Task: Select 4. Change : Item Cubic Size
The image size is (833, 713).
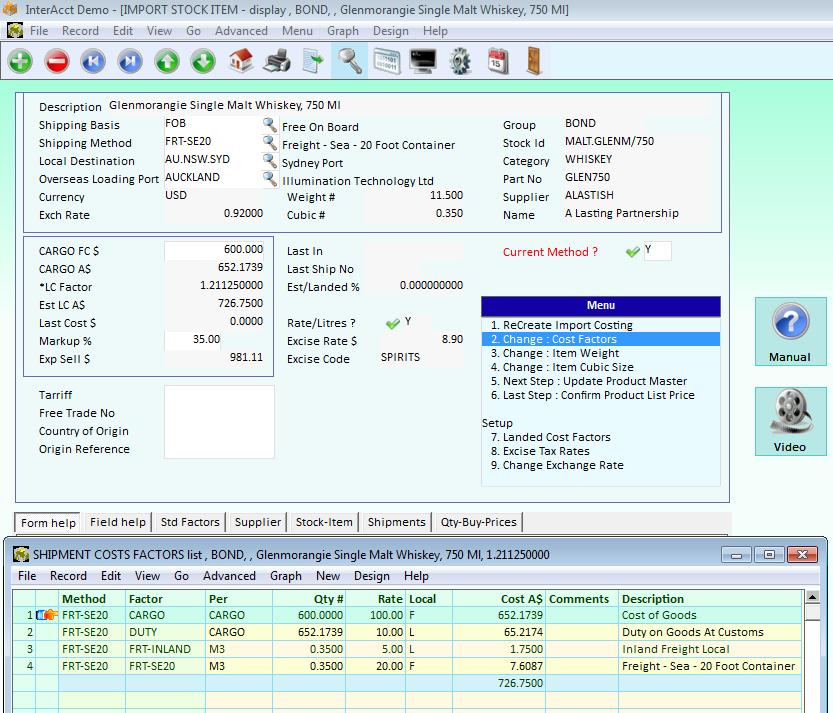Action: coord(601,367)
